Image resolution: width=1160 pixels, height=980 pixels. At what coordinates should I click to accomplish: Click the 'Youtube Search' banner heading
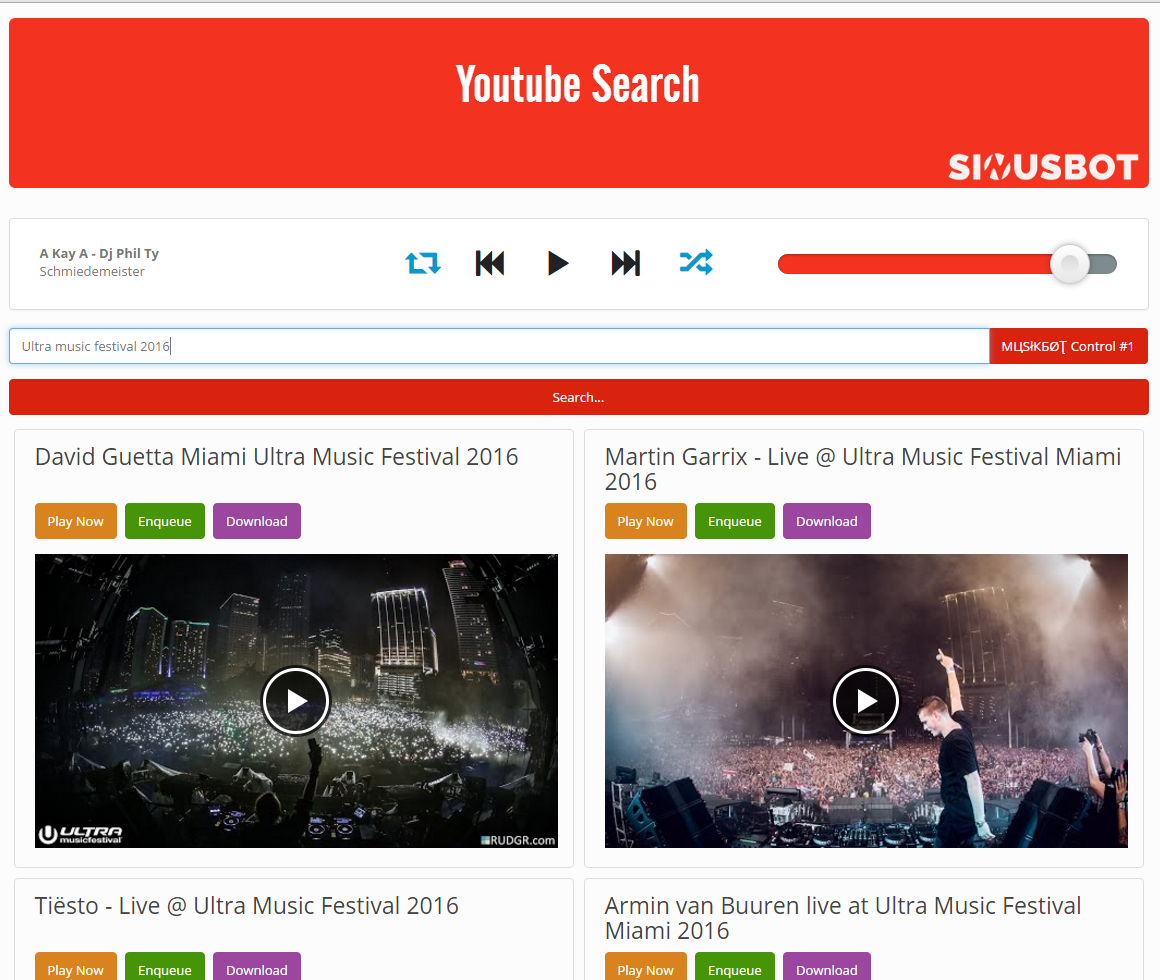pyautogui.click(x=578, y=84)
